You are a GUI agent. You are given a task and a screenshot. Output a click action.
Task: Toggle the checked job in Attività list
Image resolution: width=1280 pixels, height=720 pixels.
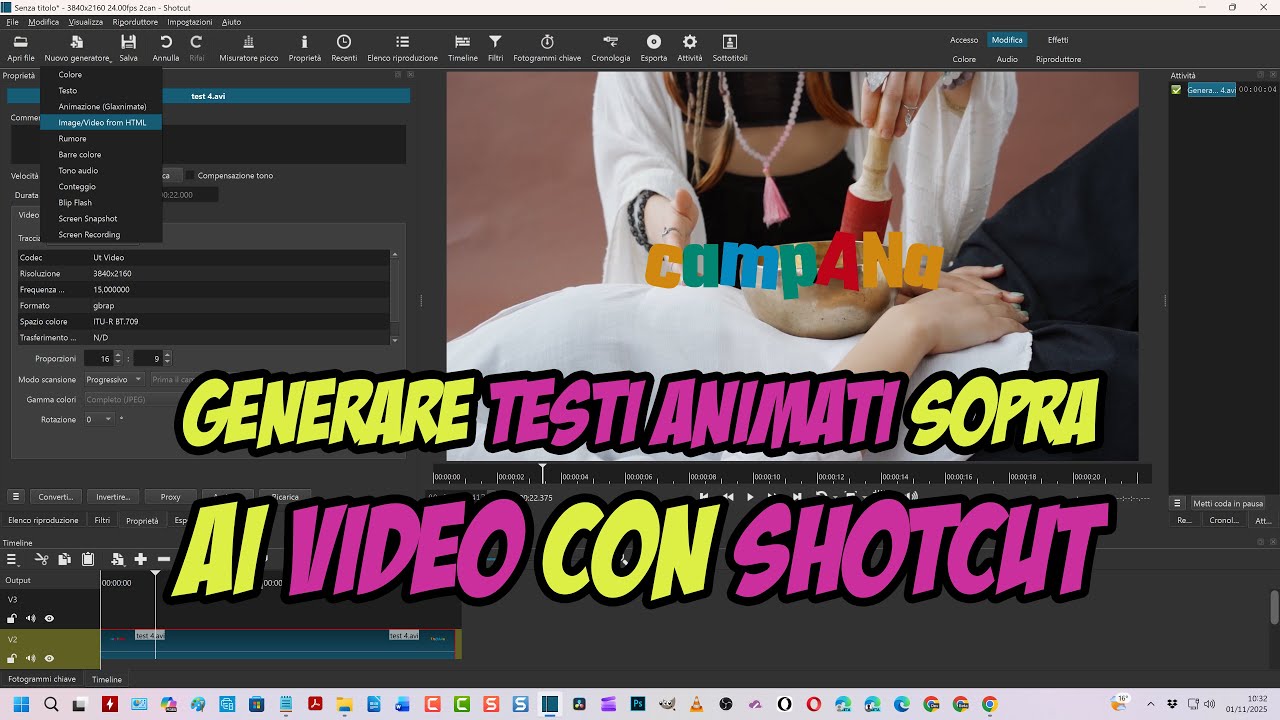tap(1176, 90)
